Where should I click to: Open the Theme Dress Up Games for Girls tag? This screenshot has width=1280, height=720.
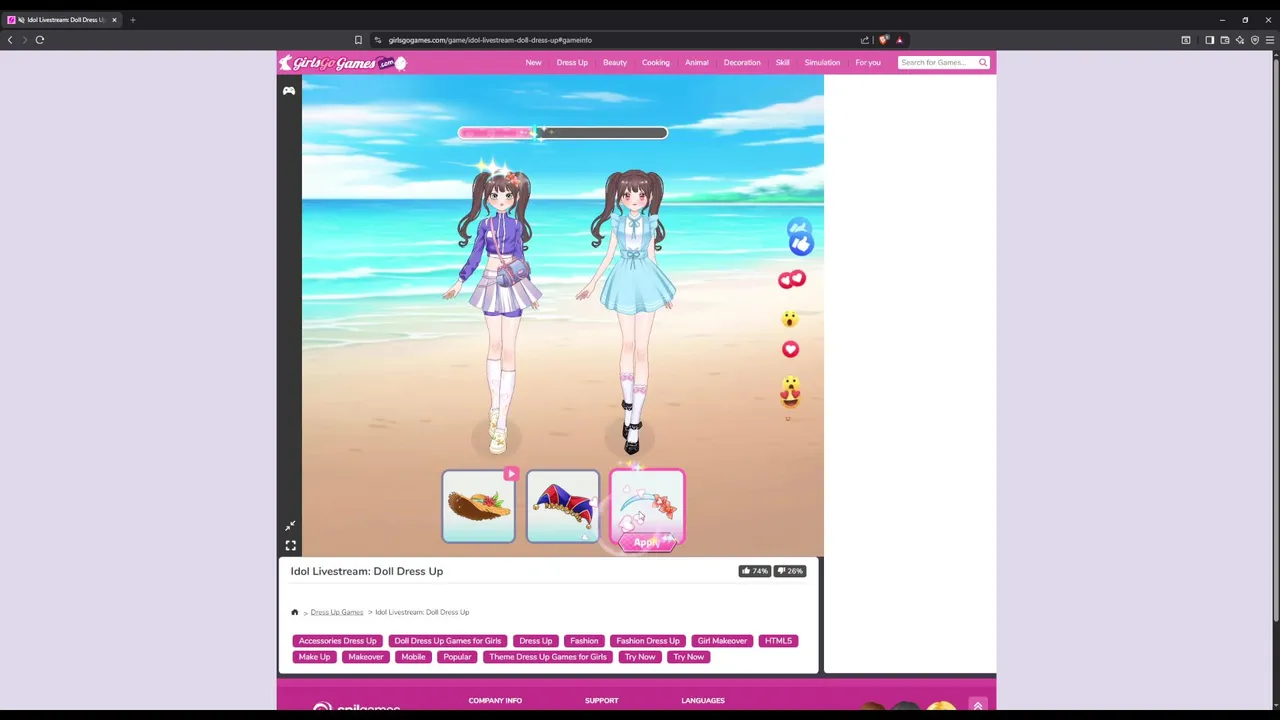[x=548, y=657]
